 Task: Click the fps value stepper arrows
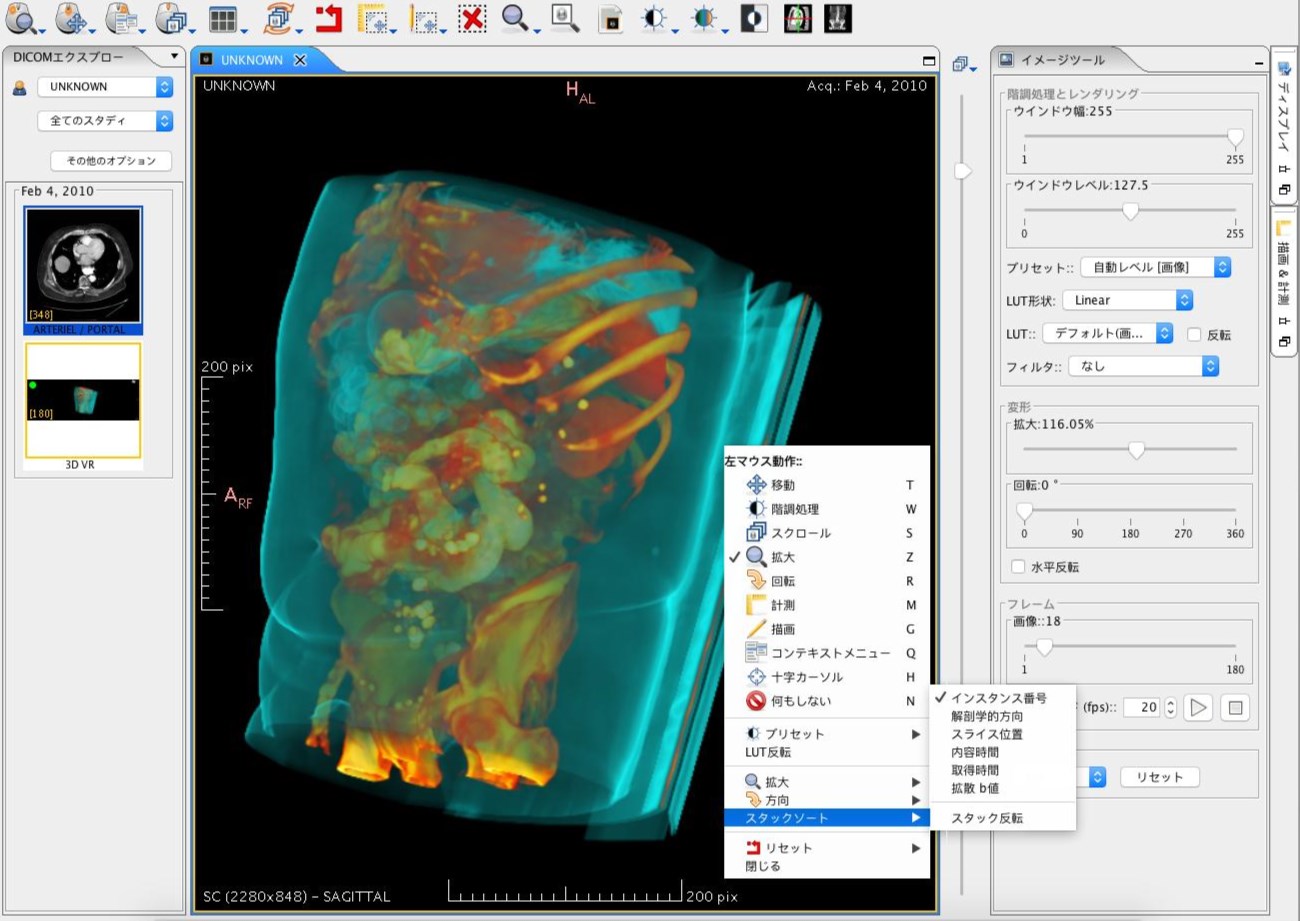1169,708
